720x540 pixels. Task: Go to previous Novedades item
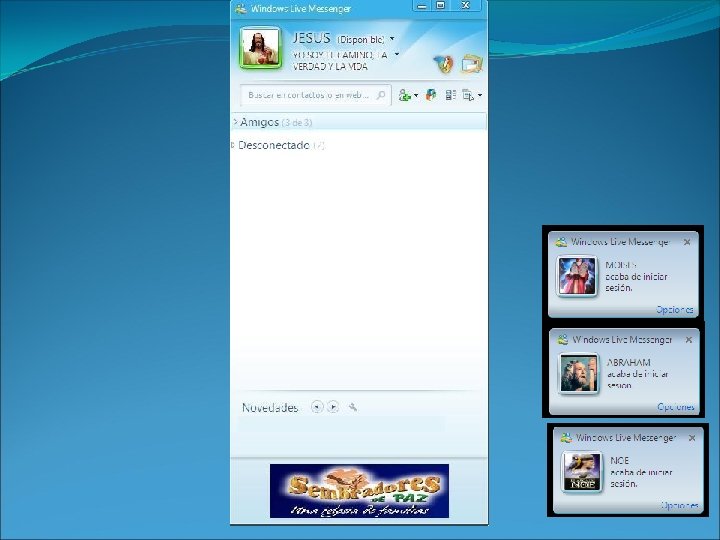point(317,407)
